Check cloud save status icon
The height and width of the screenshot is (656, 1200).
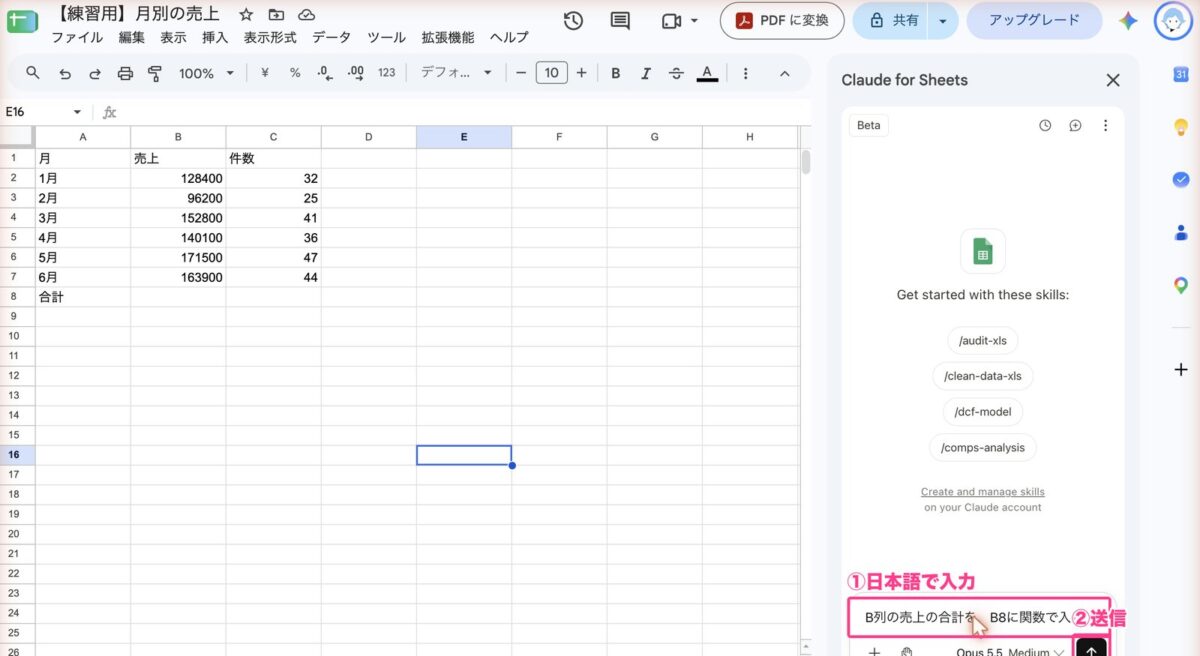tap(307, 15)
